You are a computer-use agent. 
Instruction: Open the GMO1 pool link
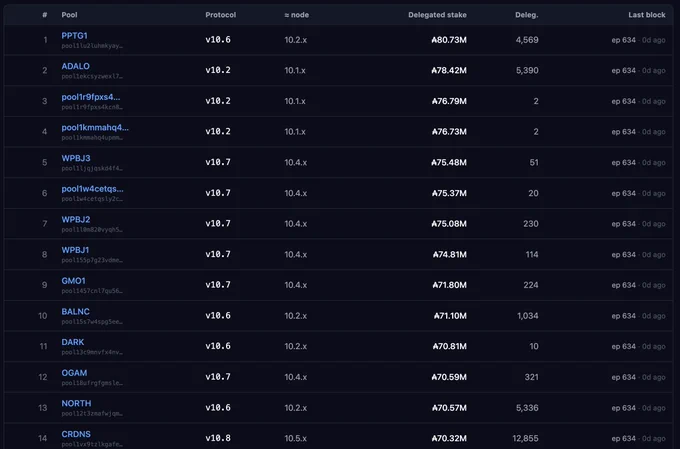(x=73, y=281)
